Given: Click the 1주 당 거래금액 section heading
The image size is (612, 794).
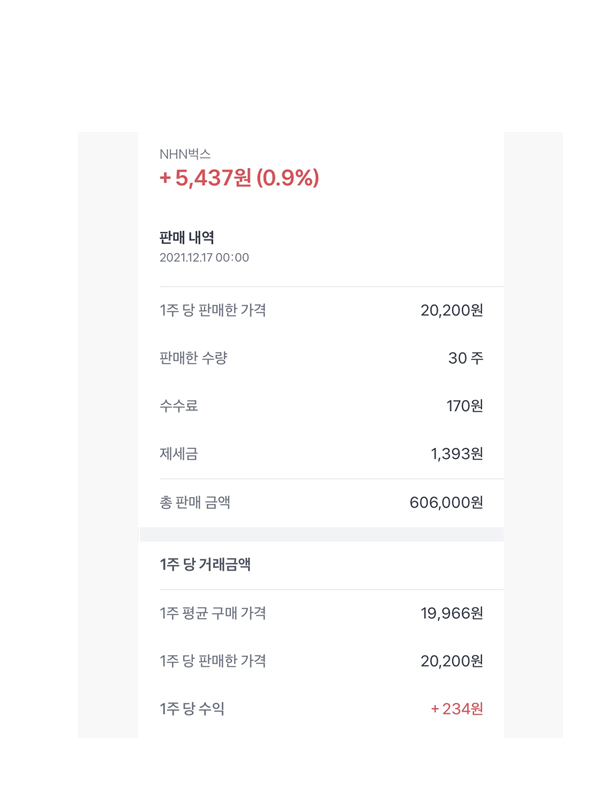Looking at the screenshot, I should click(x=205, y=565).
